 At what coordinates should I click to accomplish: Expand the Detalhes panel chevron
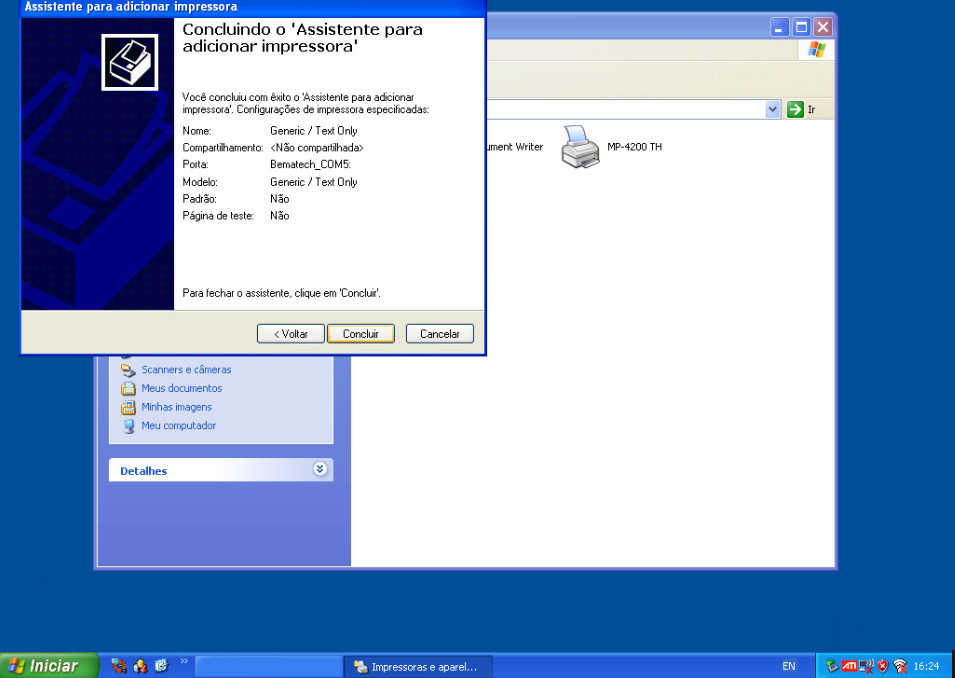[x=320, y=469]
